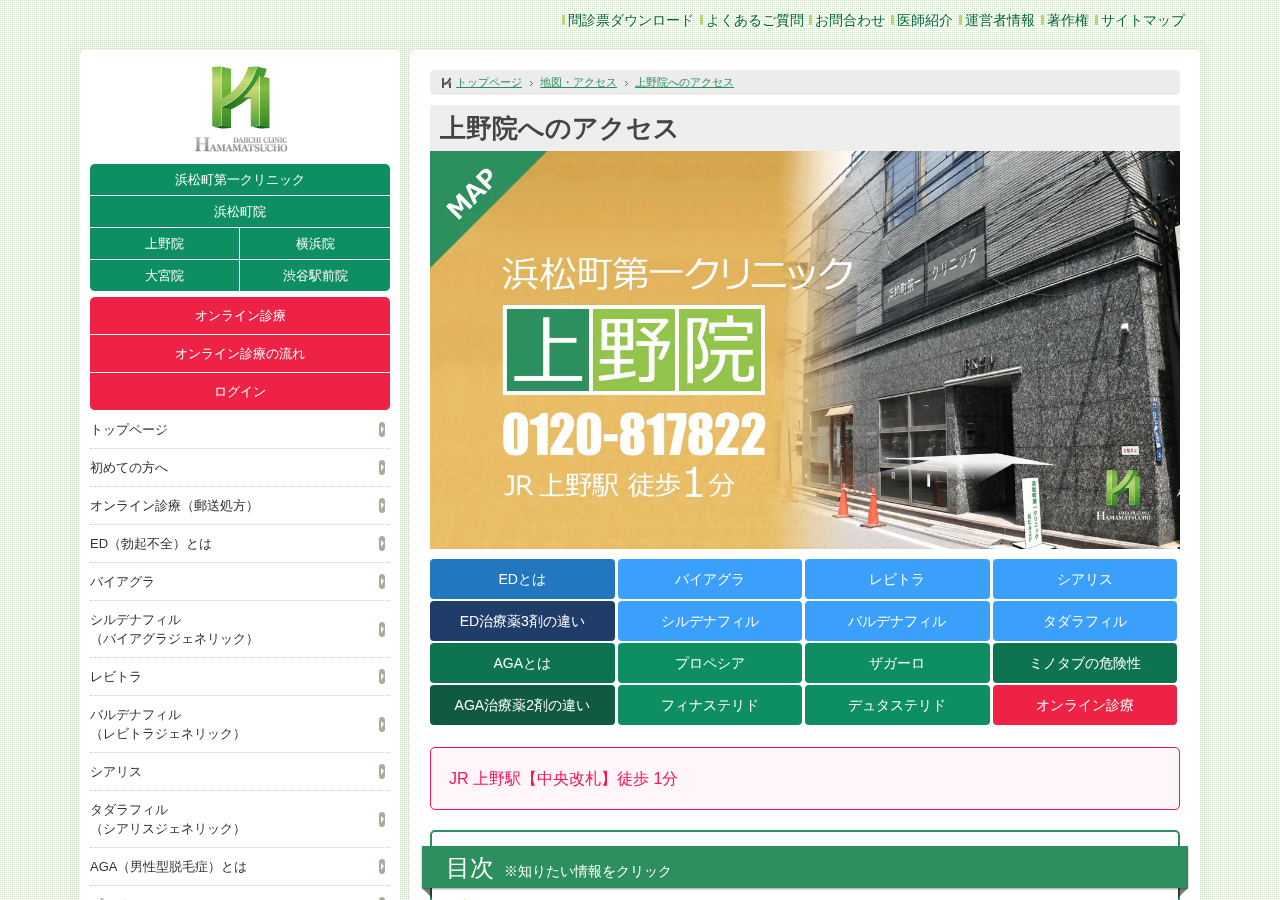Click arrow next to sidebar シアリス
The height and width of the screenshot is (900, 1280).
click(x=382, y=772)
